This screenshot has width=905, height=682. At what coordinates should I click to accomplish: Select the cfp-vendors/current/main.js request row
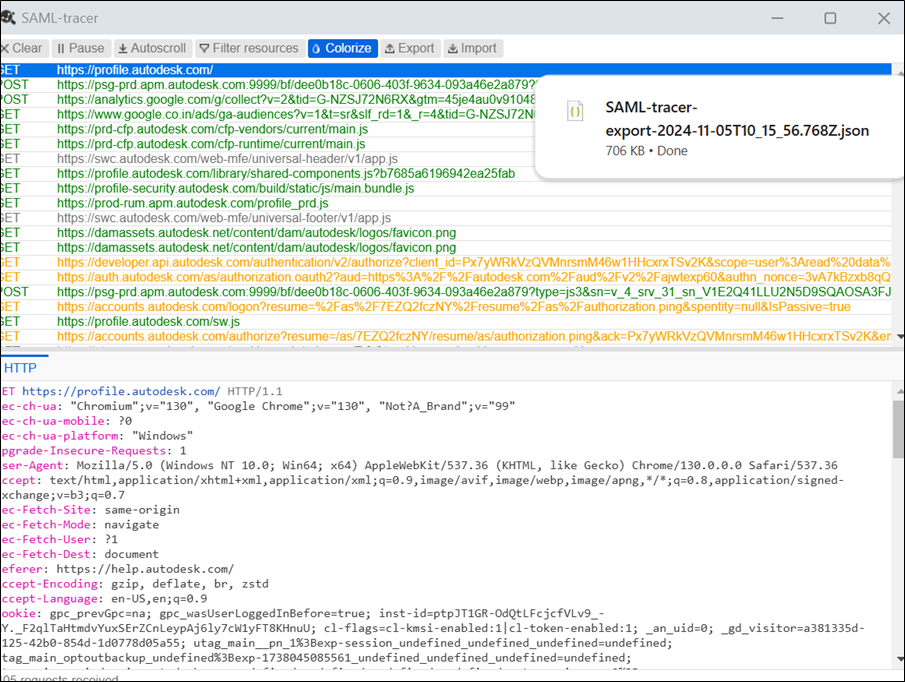268,129
